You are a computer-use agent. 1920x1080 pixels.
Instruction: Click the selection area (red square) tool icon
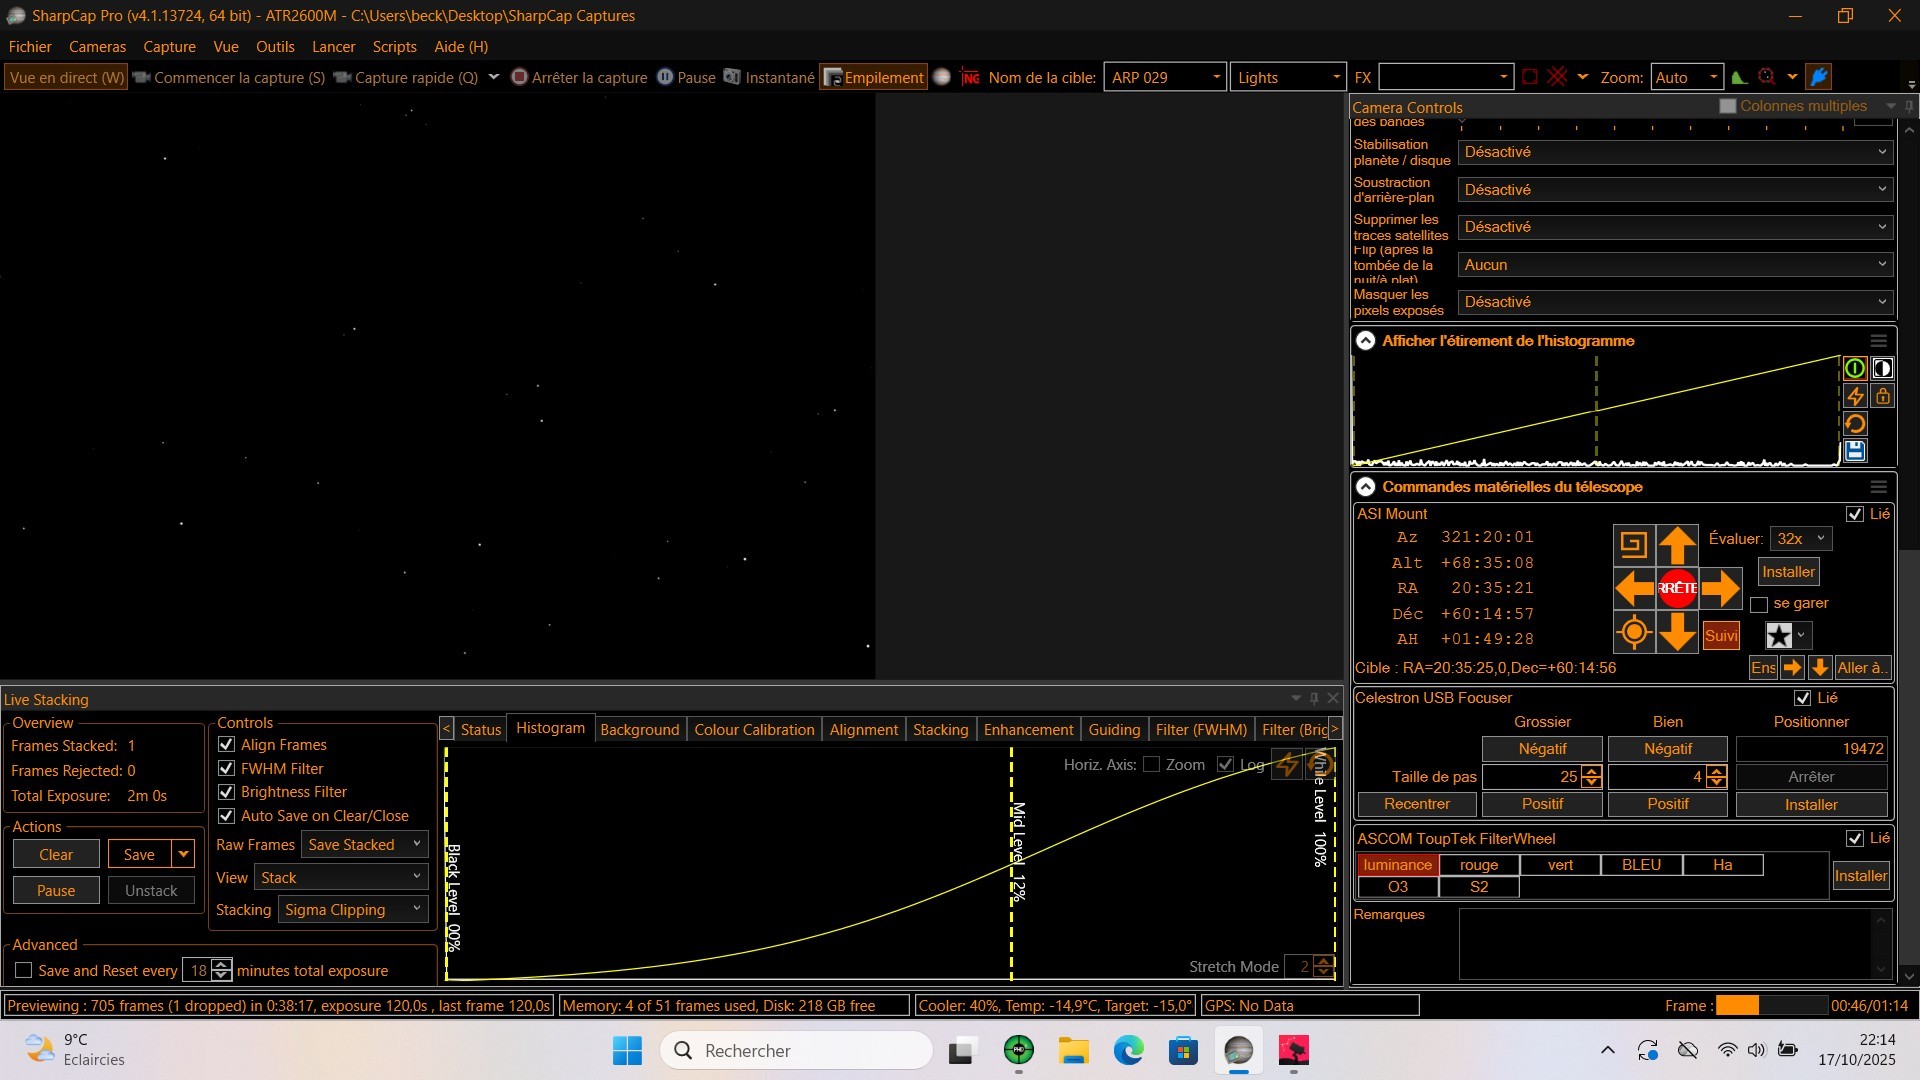coord(1530,77)
